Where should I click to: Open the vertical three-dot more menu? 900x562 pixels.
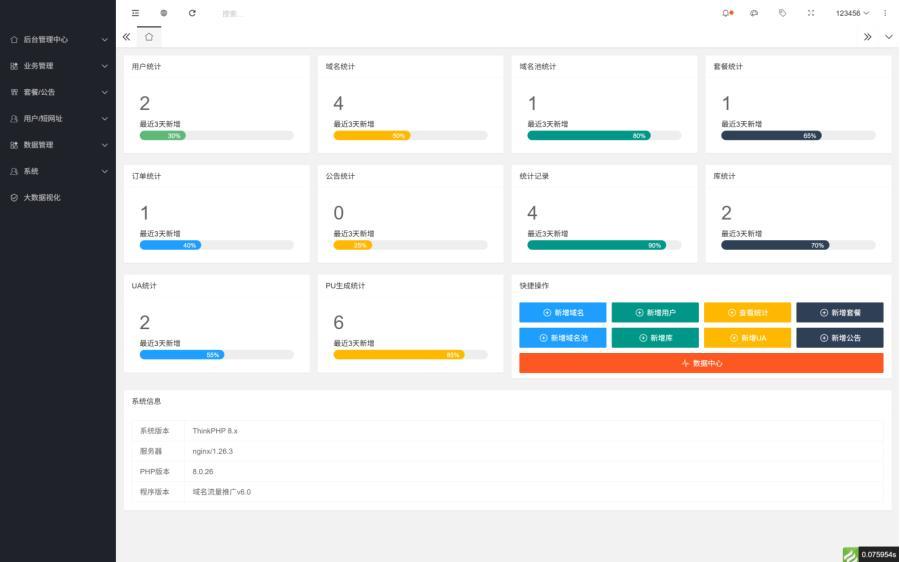click(885, 13)
